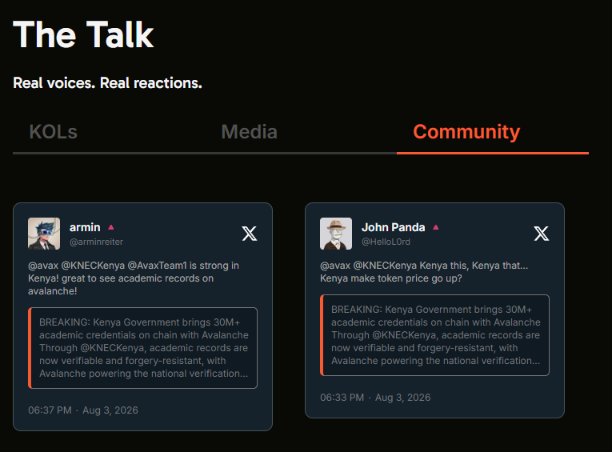612x452 pixels.
Task: Open quoted BREAKING post in John Panda's card
Action: tap(435, 335)
